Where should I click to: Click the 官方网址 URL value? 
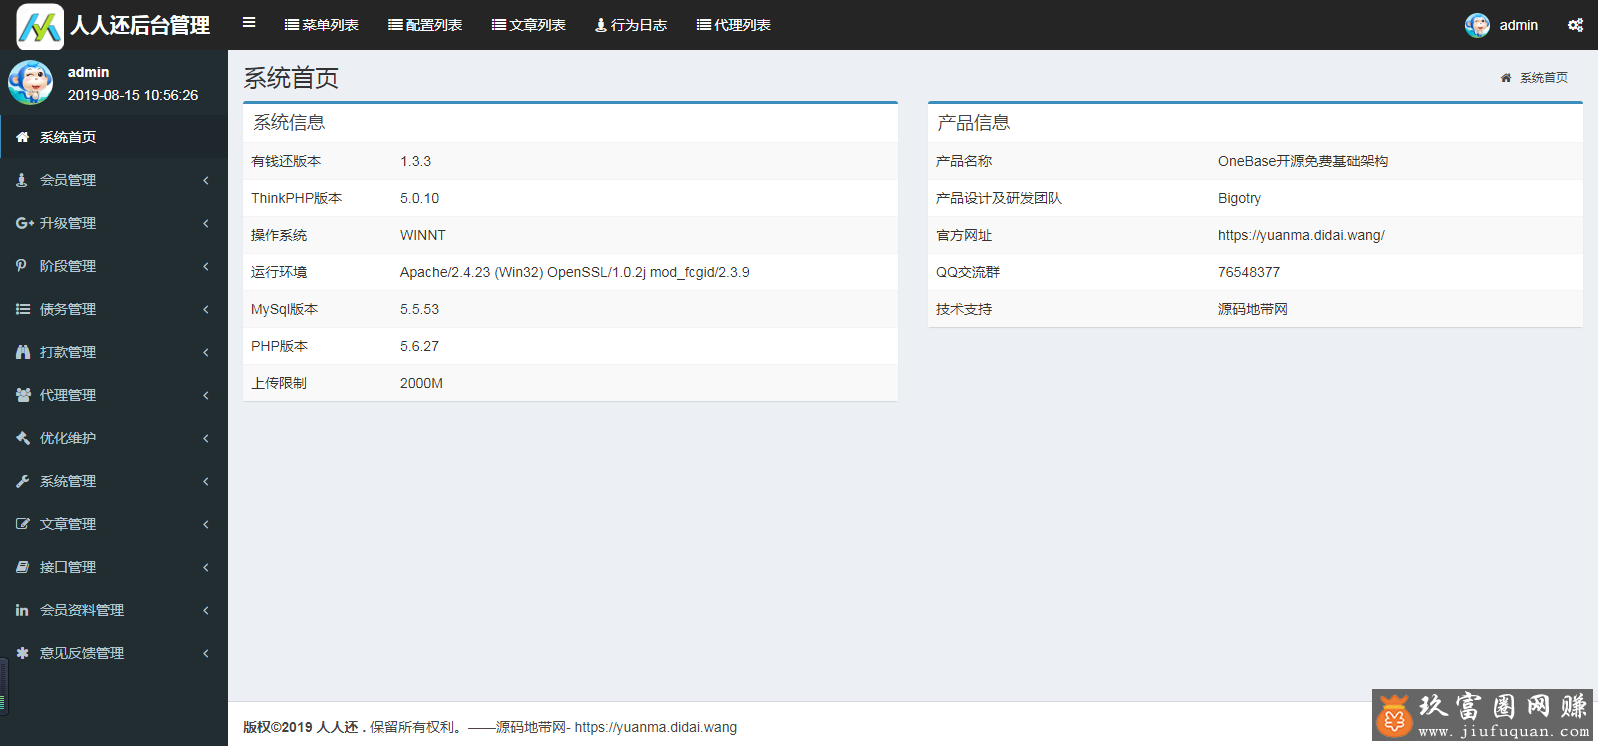click(x=1301, y=235)
